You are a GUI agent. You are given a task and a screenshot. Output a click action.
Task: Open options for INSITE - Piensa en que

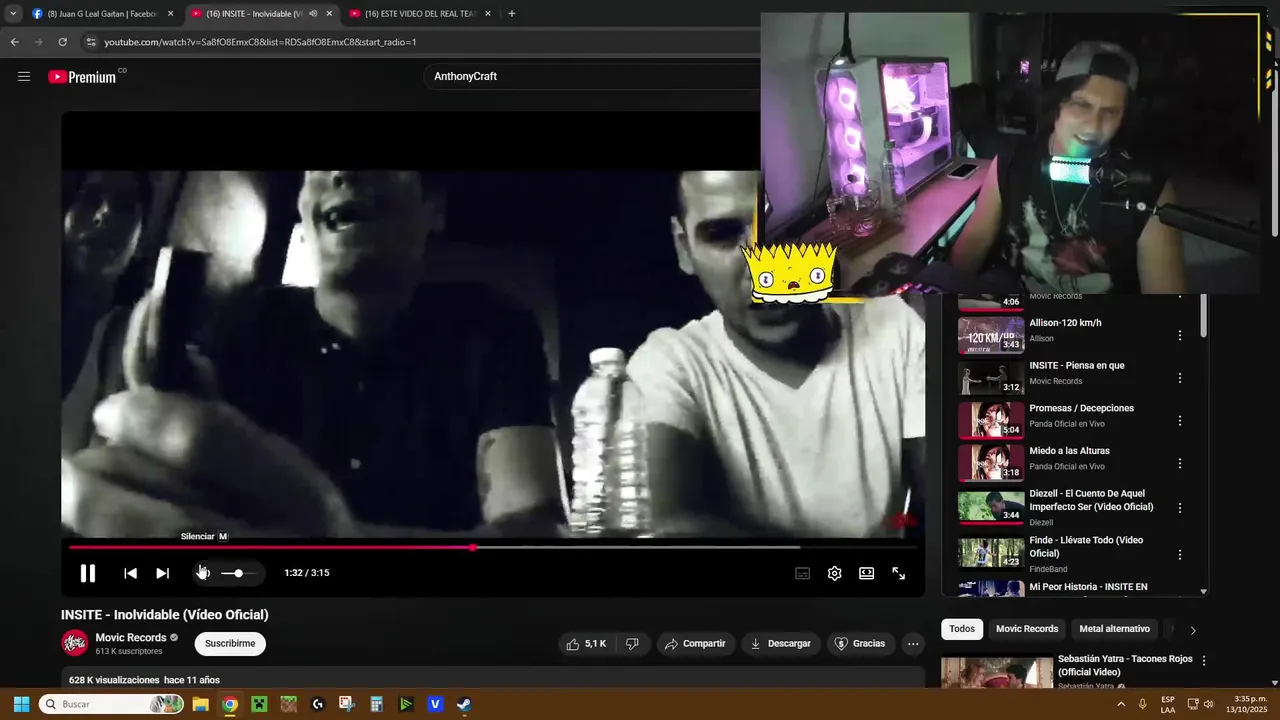(x=1180, y=379)
